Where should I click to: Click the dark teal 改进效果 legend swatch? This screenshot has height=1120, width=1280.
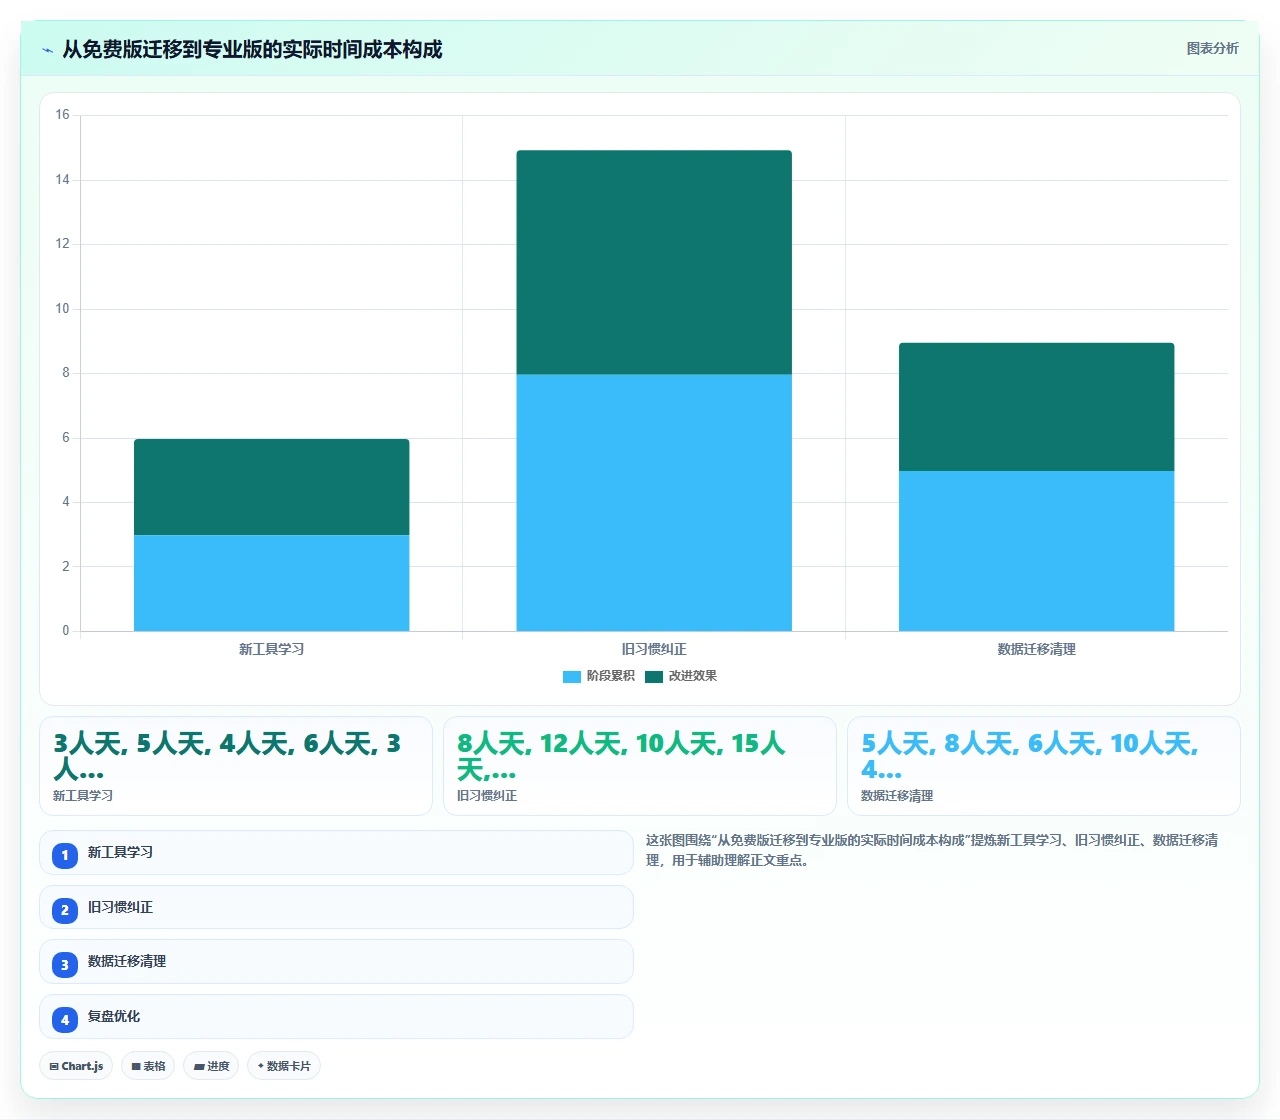(x=654, y=677)
